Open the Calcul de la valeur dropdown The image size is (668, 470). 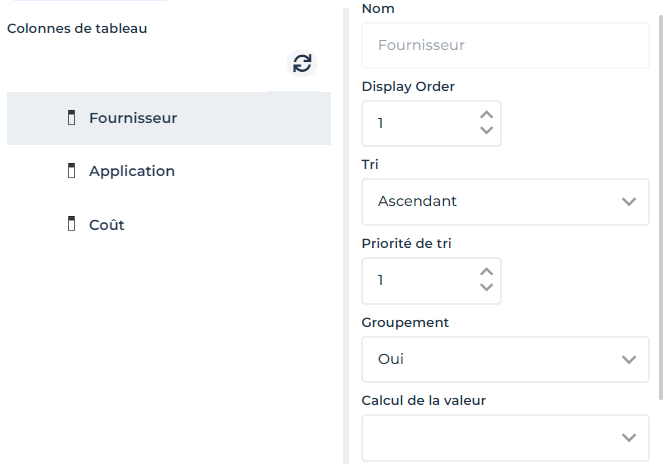pyautogui.click(x=505, y=437)
